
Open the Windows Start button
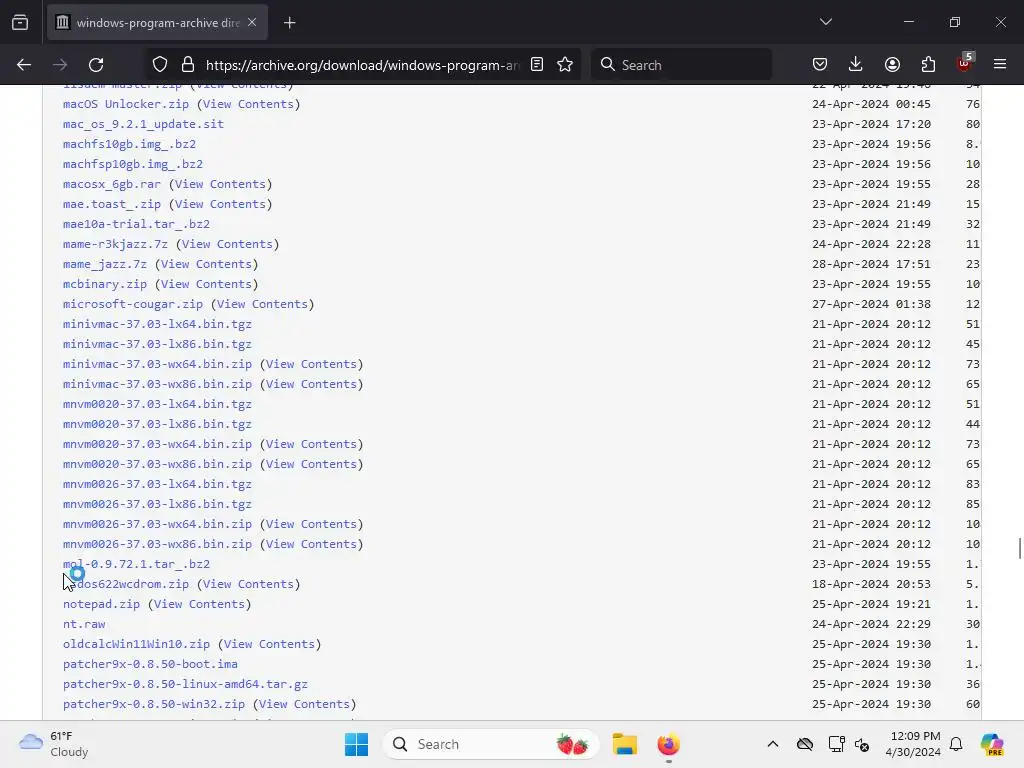point(357,744)
